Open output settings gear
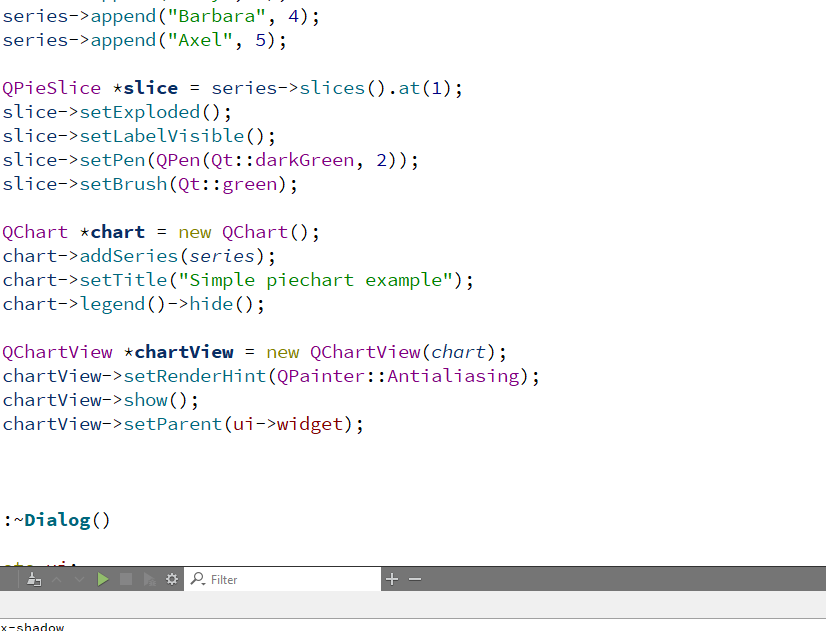The width and height of the screenshot is (826, 631). [172, 579]
